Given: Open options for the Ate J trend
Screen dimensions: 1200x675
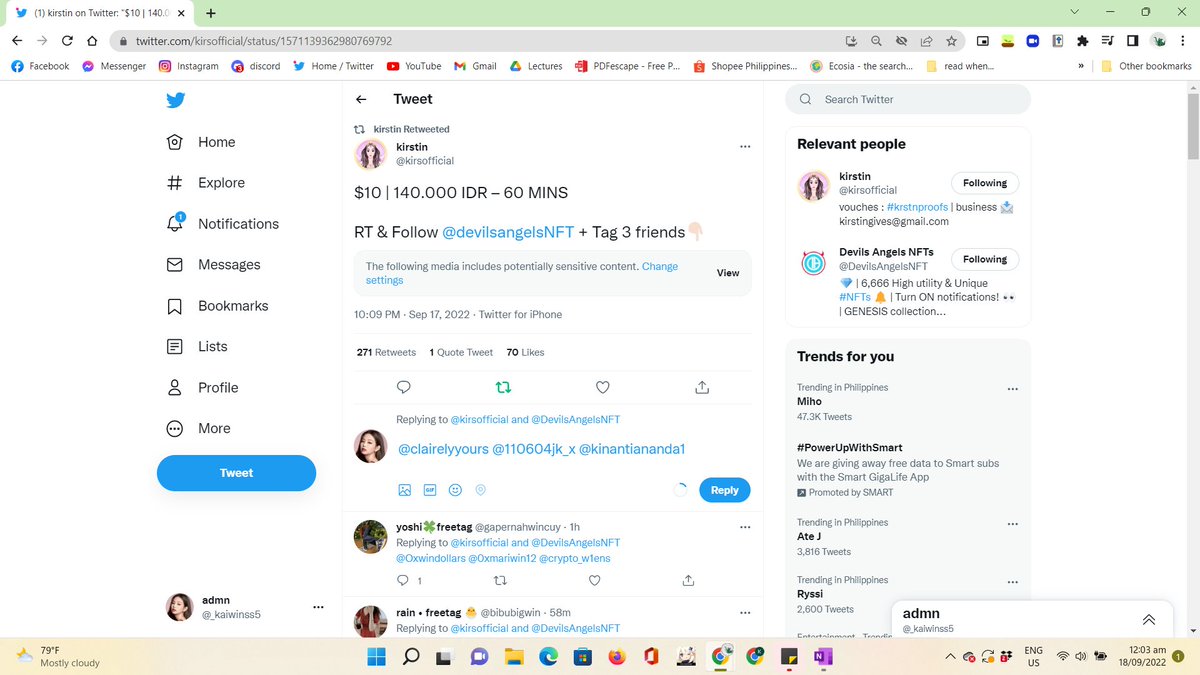Looking at the screenshot, I should 1012,523.
